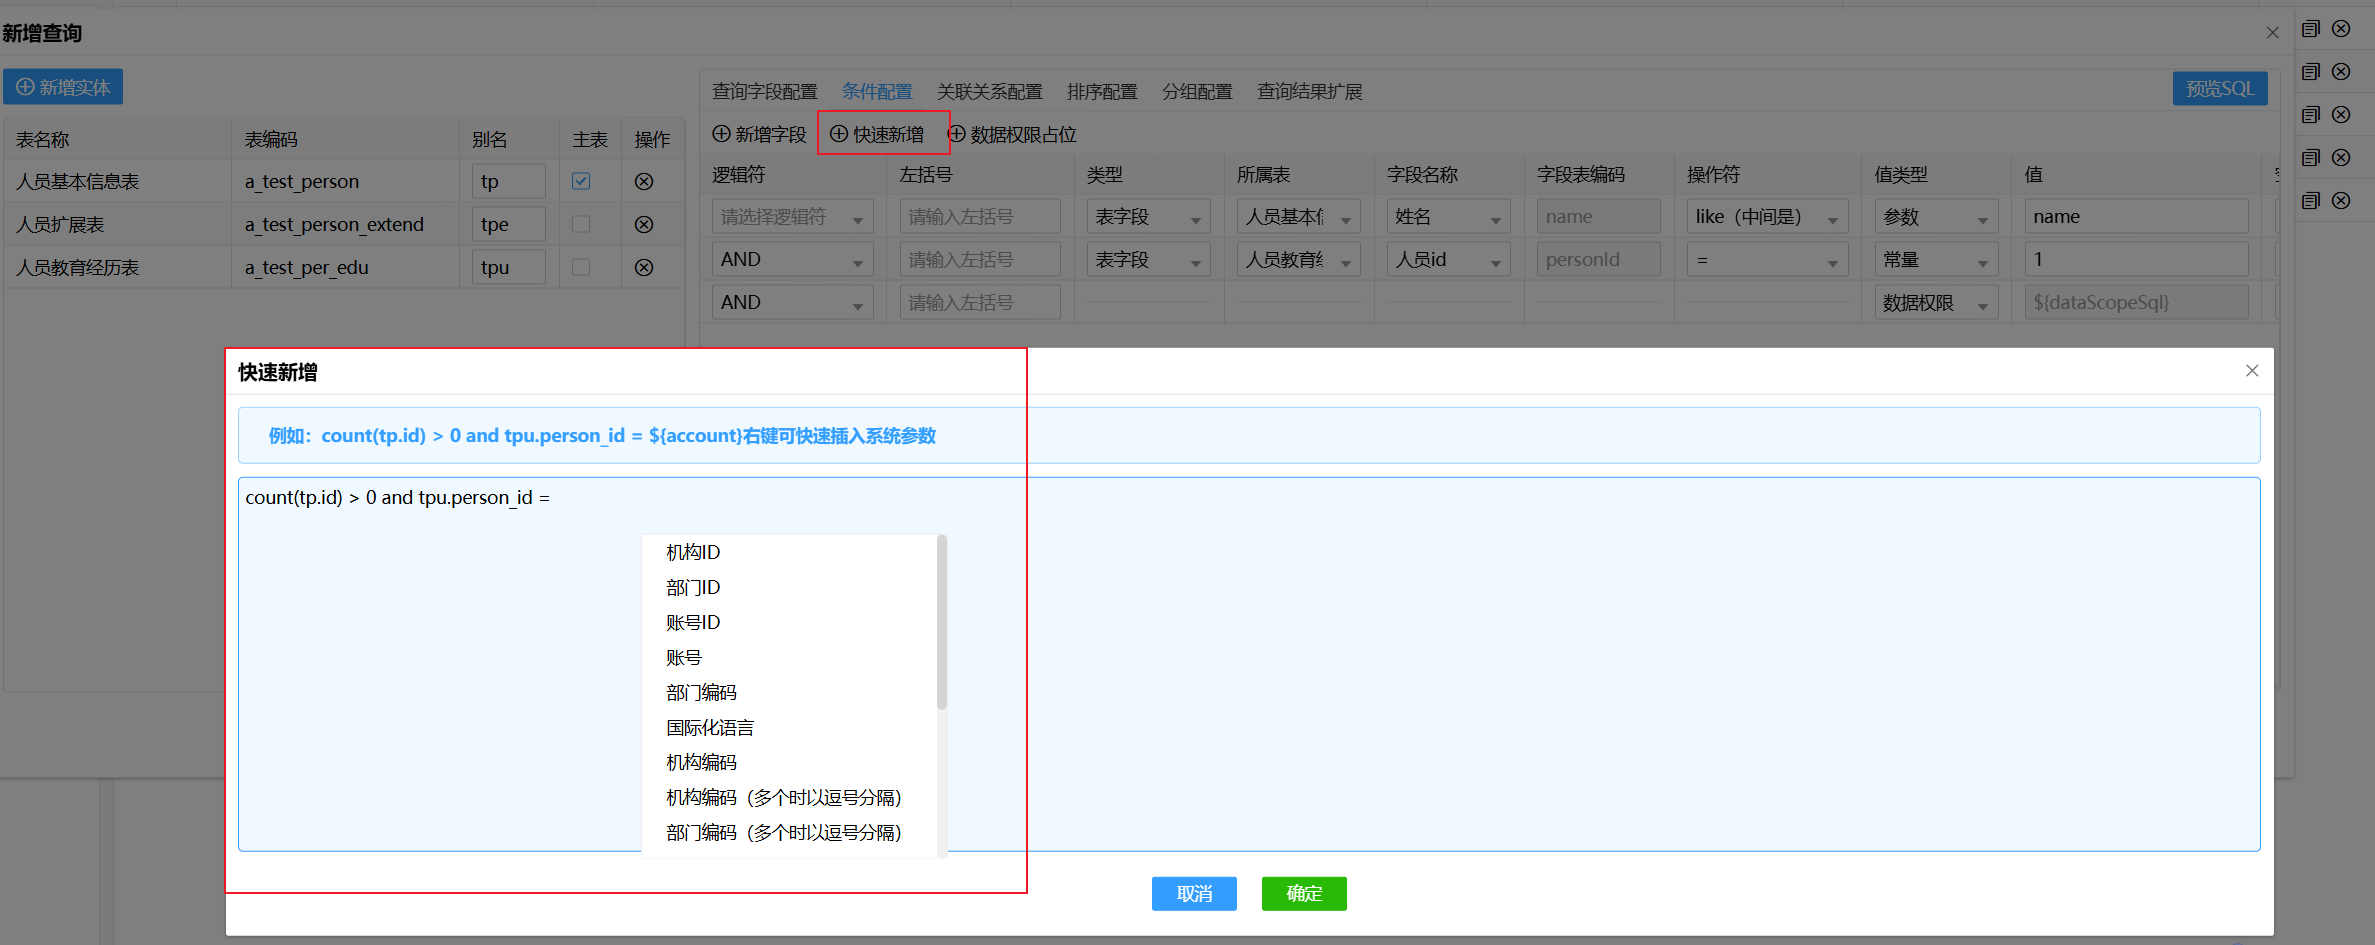Open the 请选择逻辑符 dropdown in first row
Image resolution: width=2375 pixels, height=945 pixels.
pyautogui.click(x=791, y=217)
